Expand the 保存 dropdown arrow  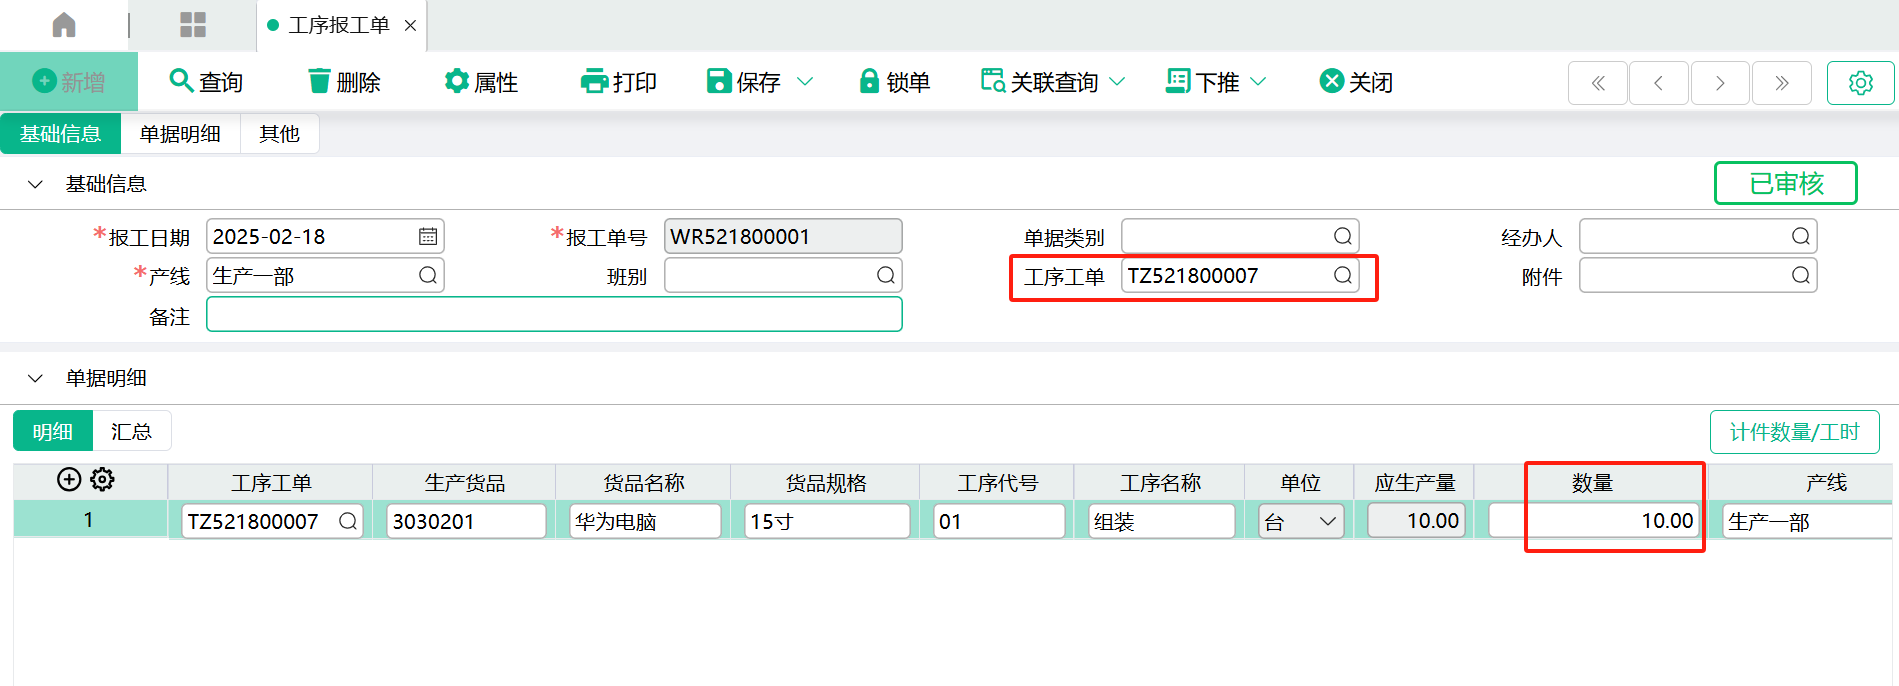[x=805, y=82]
